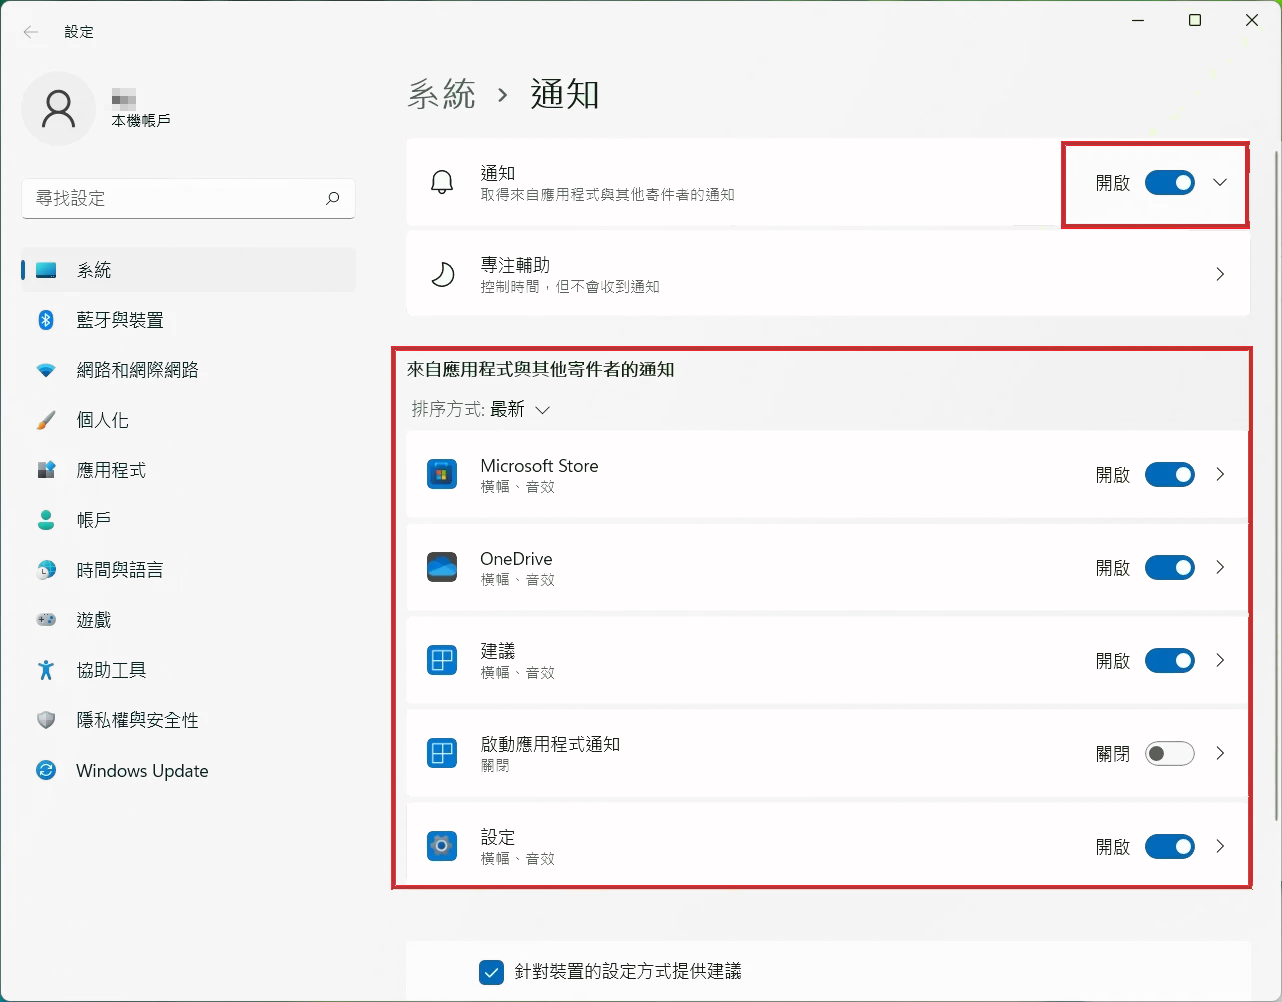Go to 遊戲 settings
Image resolution: width=1282 pixels, height=1002 pixels.
tap(188, 620)
